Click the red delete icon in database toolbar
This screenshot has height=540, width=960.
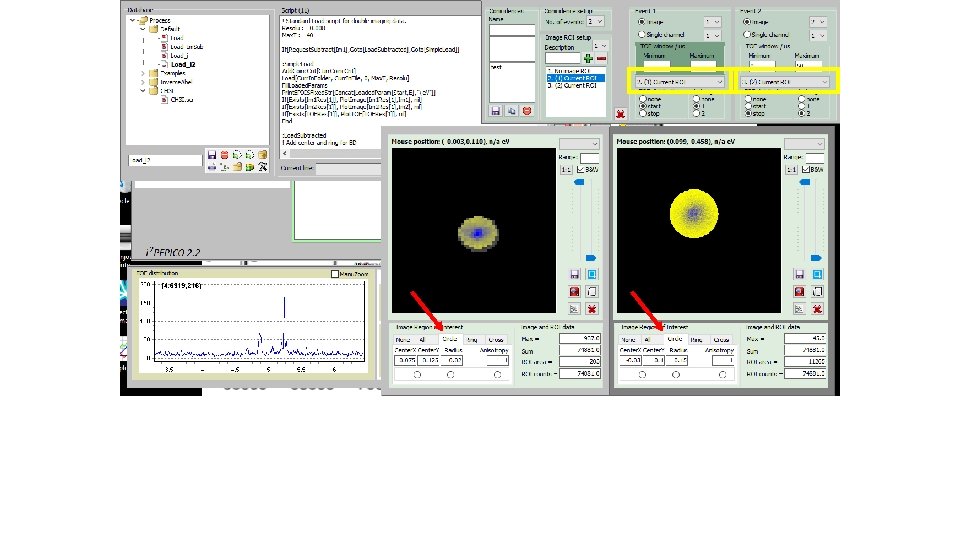(225, 155)
